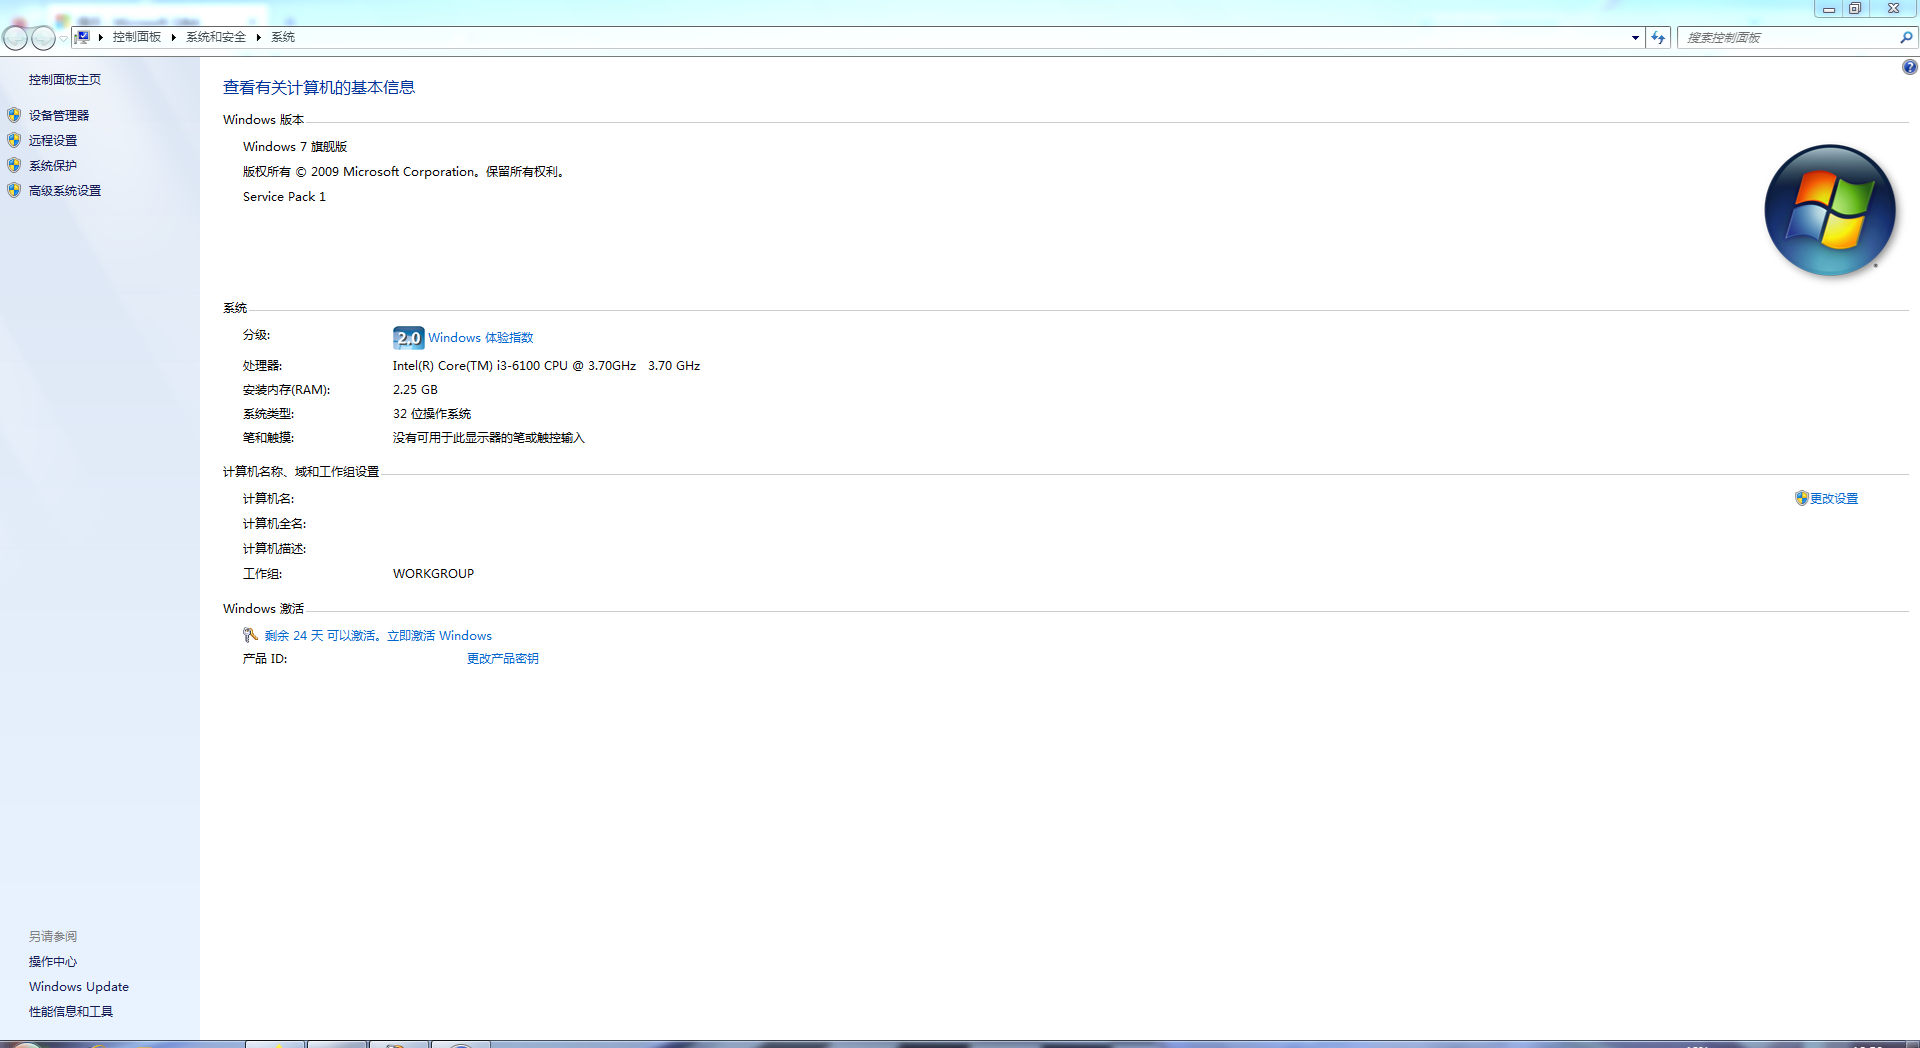Click the 搜索控制面板 search field
Image resolution: width=1920 pixels, height=1048 pixels.
(1789, 38)
